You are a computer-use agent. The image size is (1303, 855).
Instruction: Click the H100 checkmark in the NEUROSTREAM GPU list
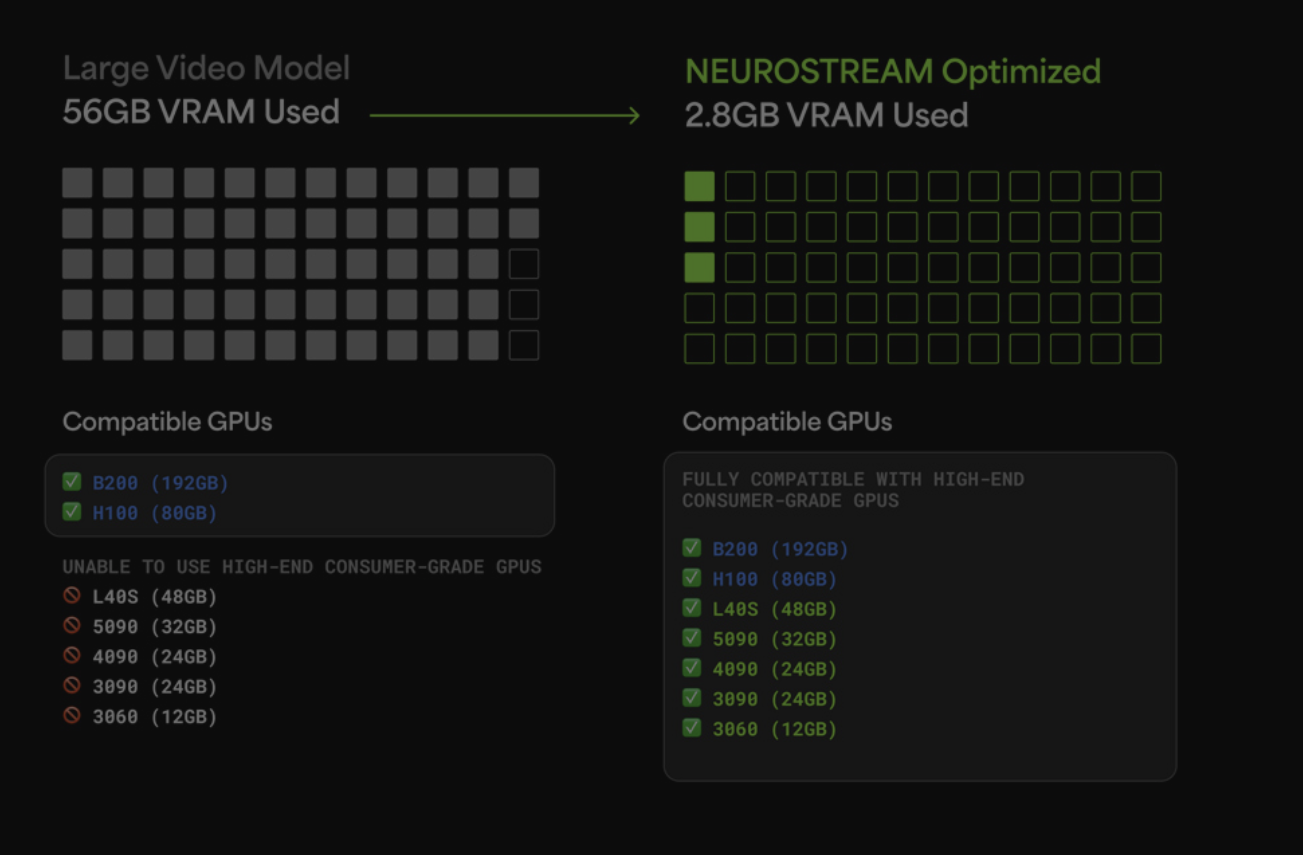[x=692, y=578]
